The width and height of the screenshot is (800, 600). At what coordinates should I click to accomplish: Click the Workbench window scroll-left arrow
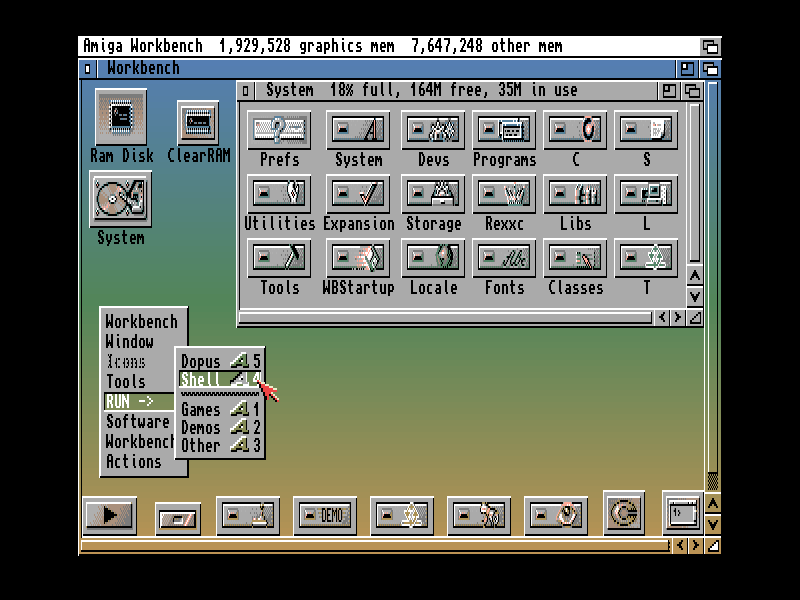tap(680, 545)
